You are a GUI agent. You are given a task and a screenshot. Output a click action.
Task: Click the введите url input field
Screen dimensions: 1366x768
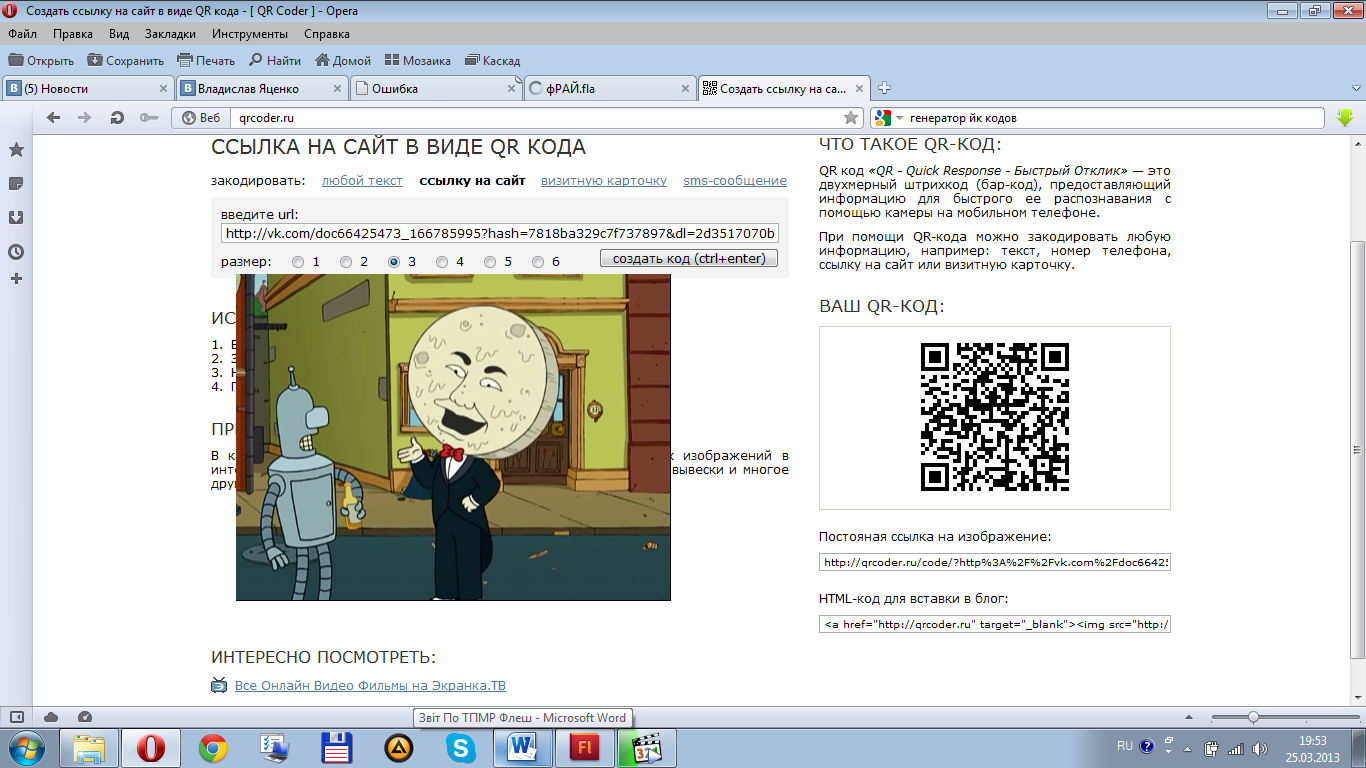(500, 234)
